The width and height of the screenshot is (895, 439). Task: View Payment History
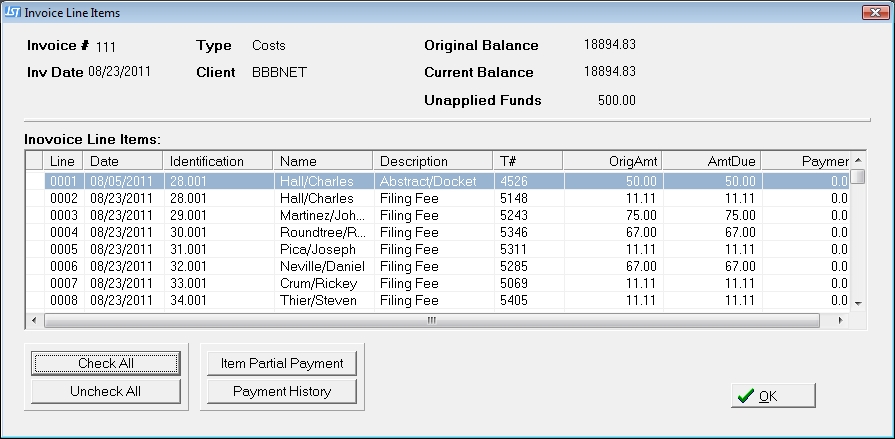click(282, 391)
